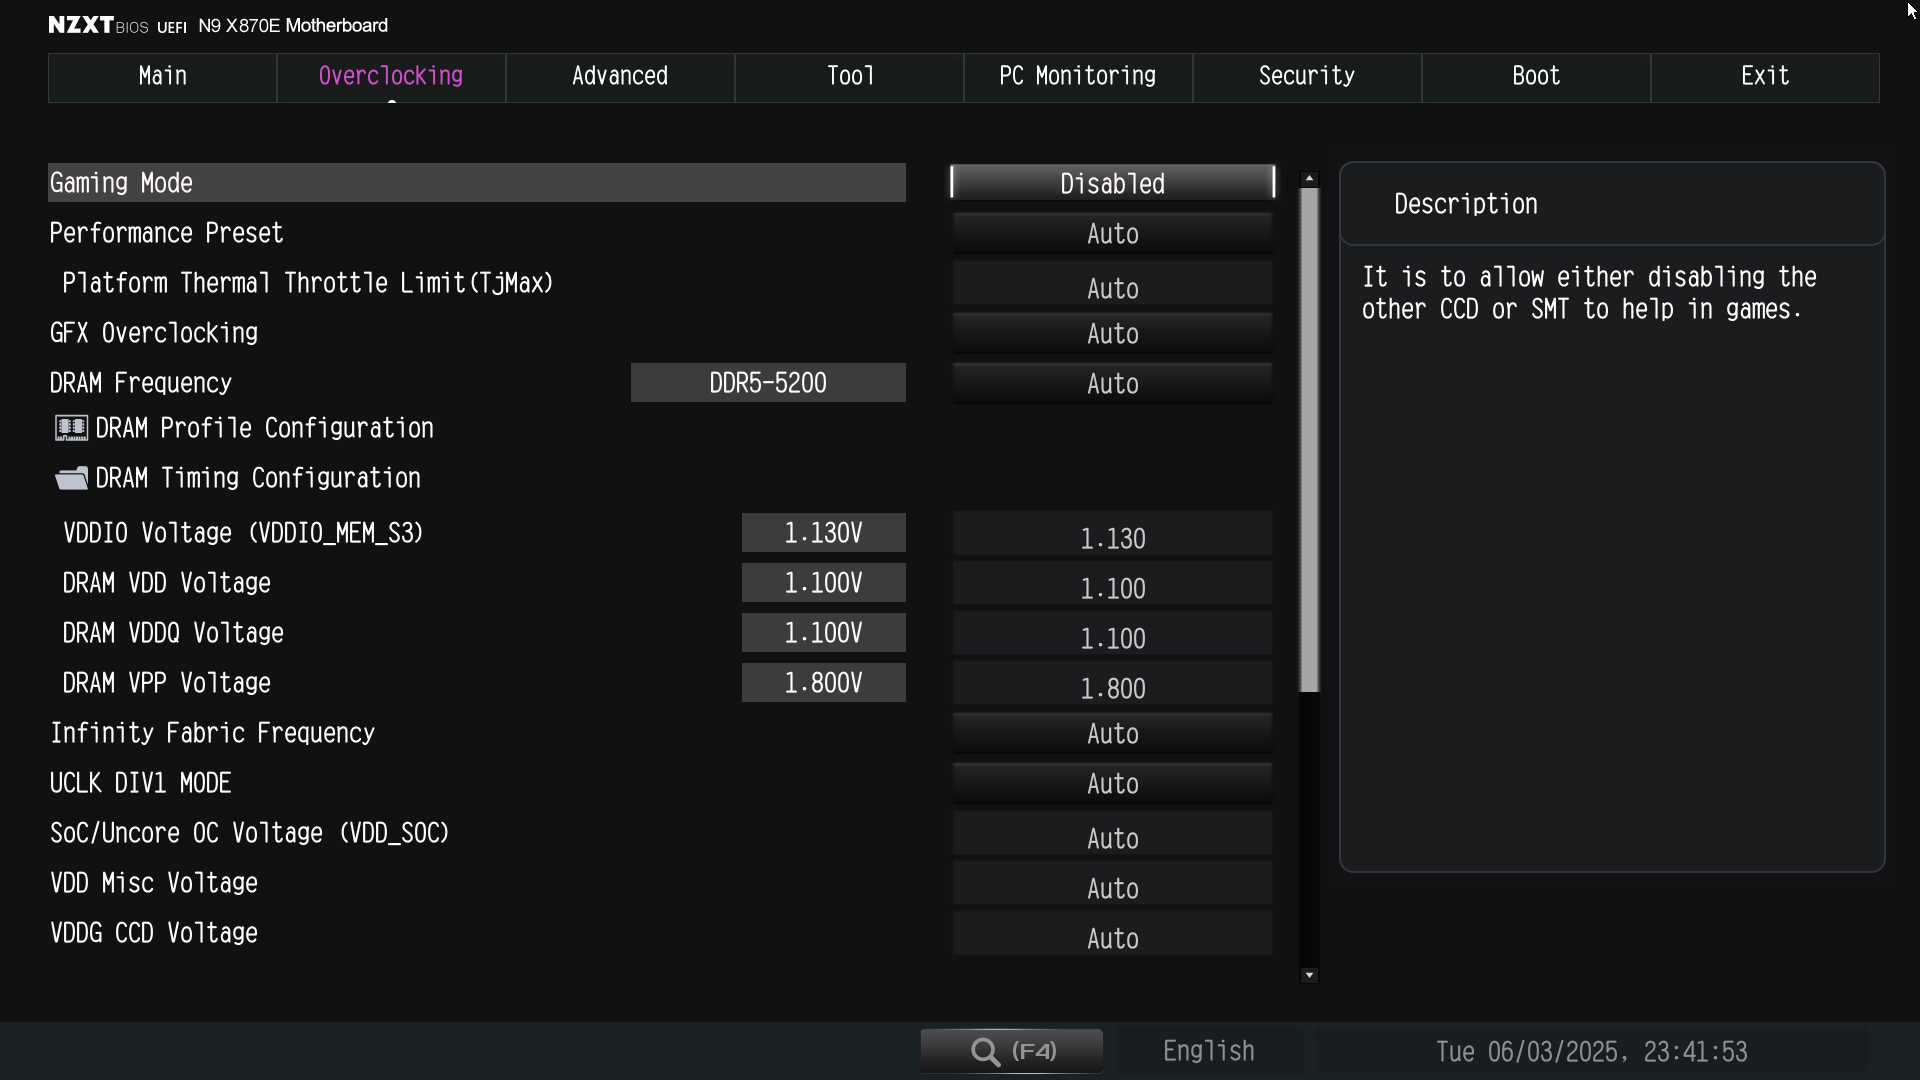Open Infinity Fabric Frequency Auto dropdown

[1112, 734]
